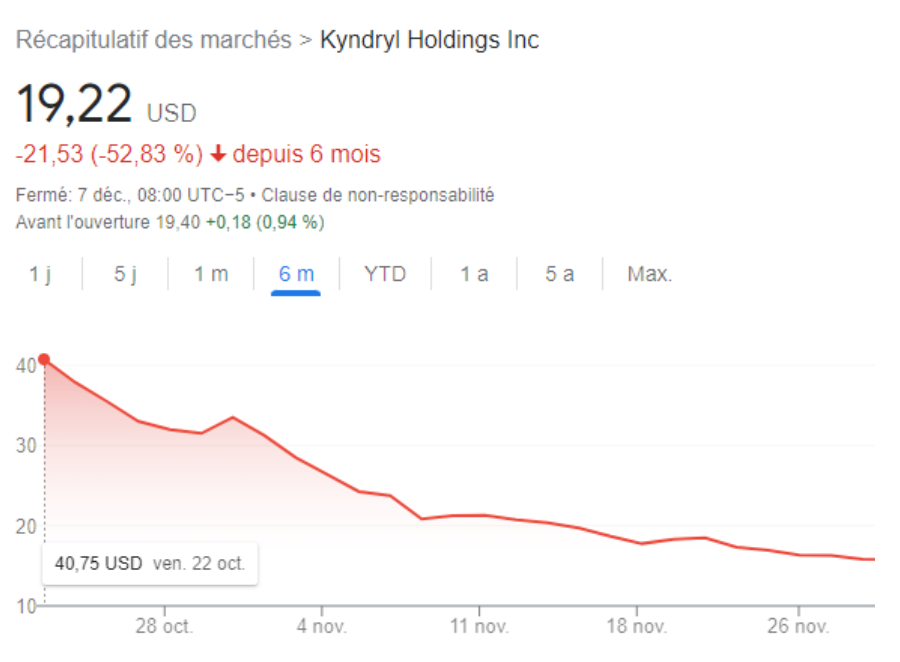Click chart line above 18 nov.
Screen dimensions: 900x662
coord(638,543)
